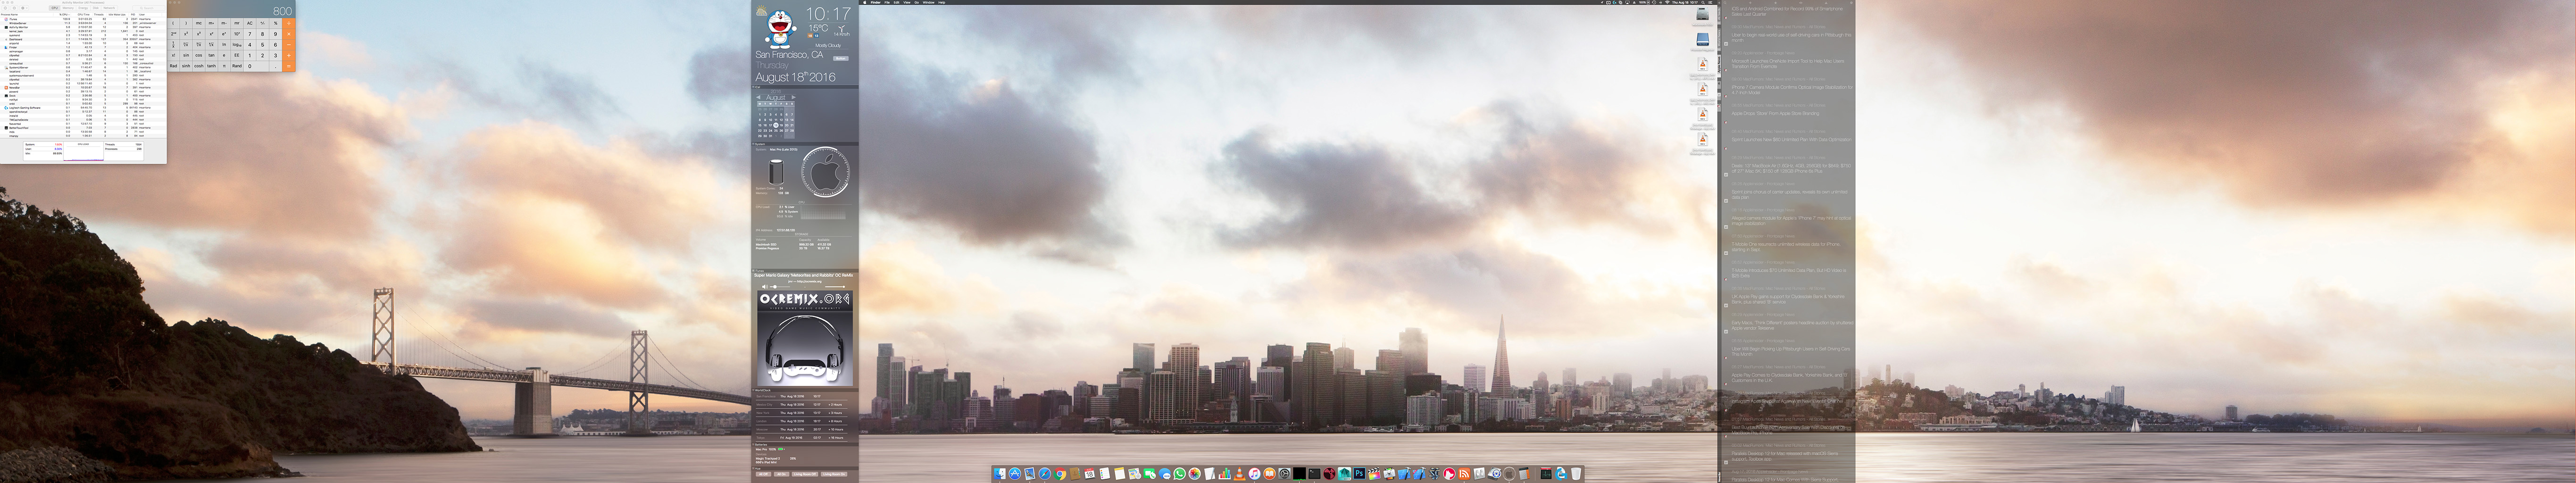Screen dimensions: 2576x483
Task: Open the Trash in the Dock
Action: pos(1576,474)
